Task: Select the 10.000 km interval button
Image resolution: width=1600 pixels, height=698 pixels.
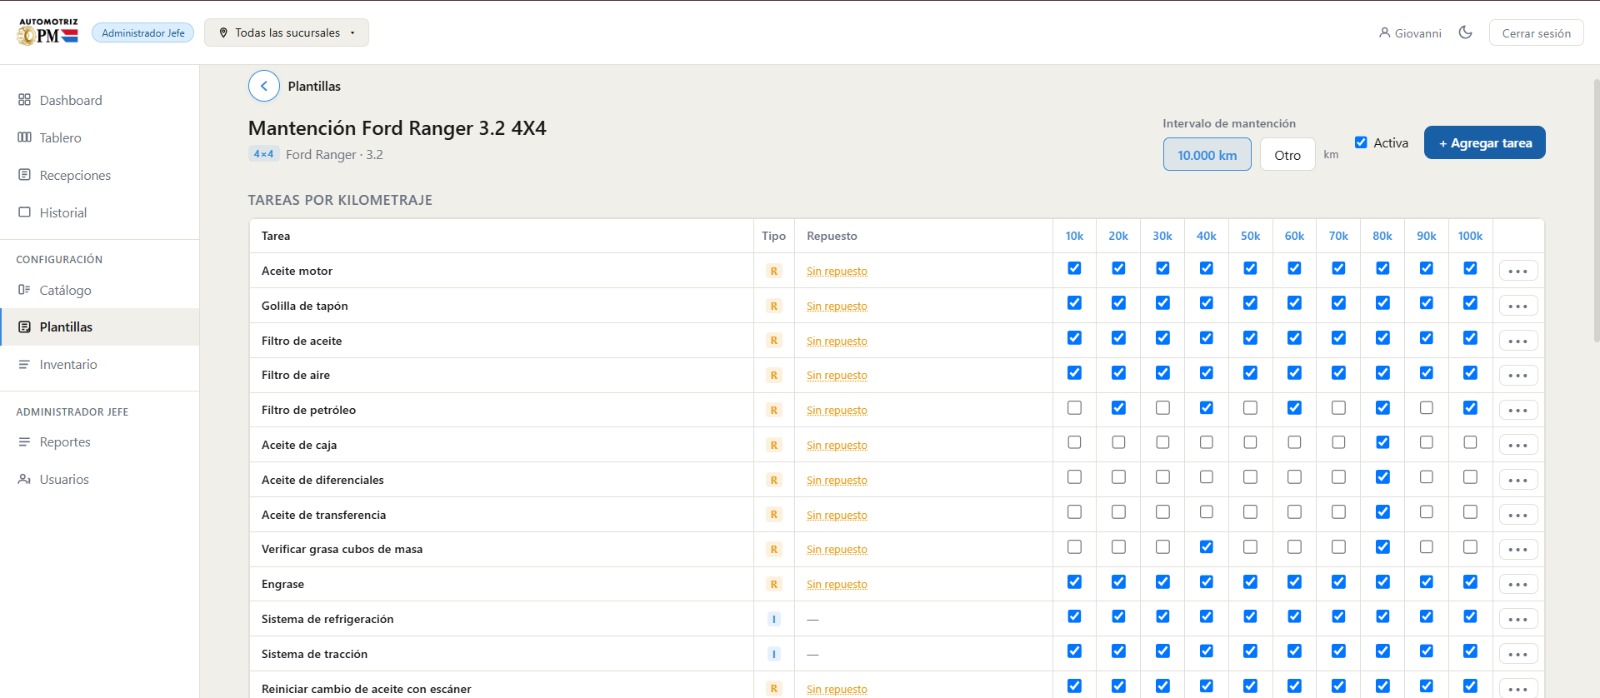Action: pyautogui.click(x=1207, y=155)
